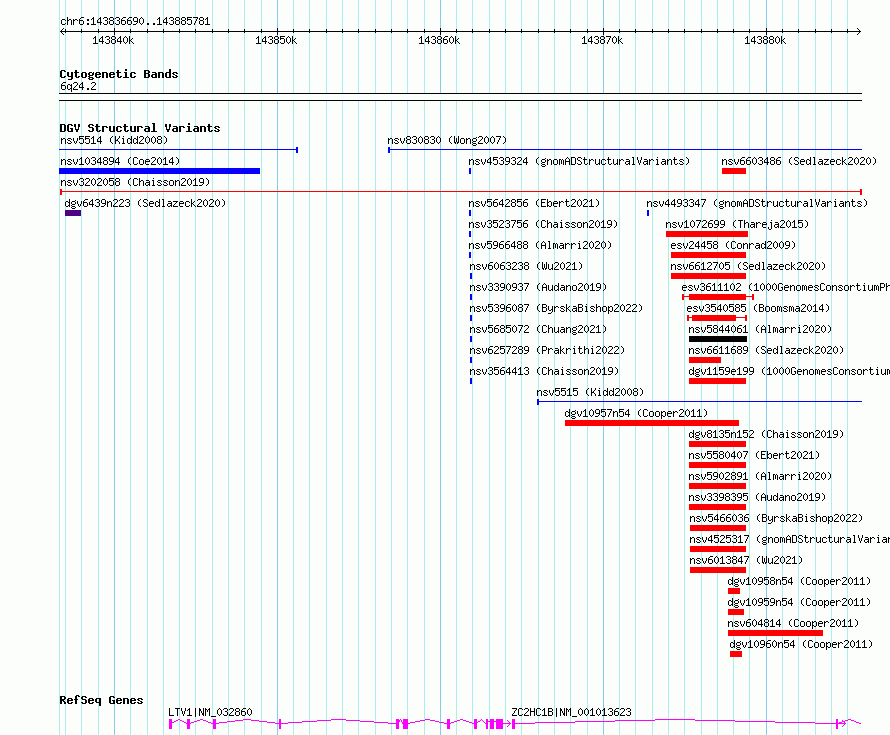Select the RefSeq Genes track title

pos(101,700)
